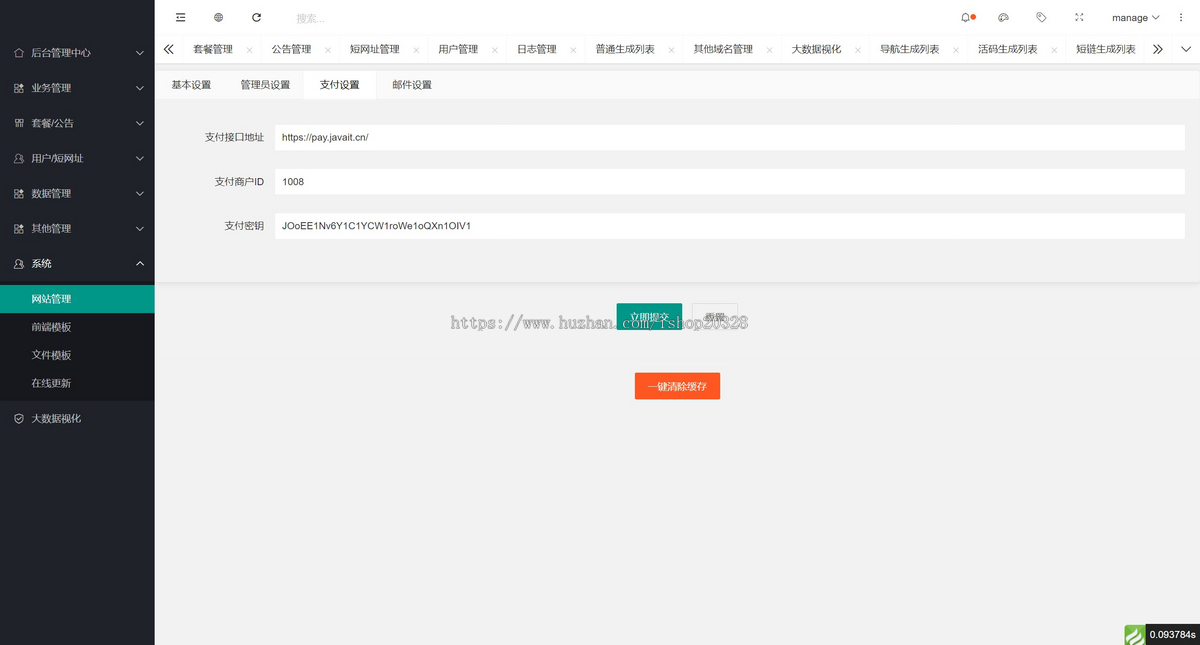Toggle fullscreen mode icon
Screen dimensions: 1200x645
(x=1079, y=17)
